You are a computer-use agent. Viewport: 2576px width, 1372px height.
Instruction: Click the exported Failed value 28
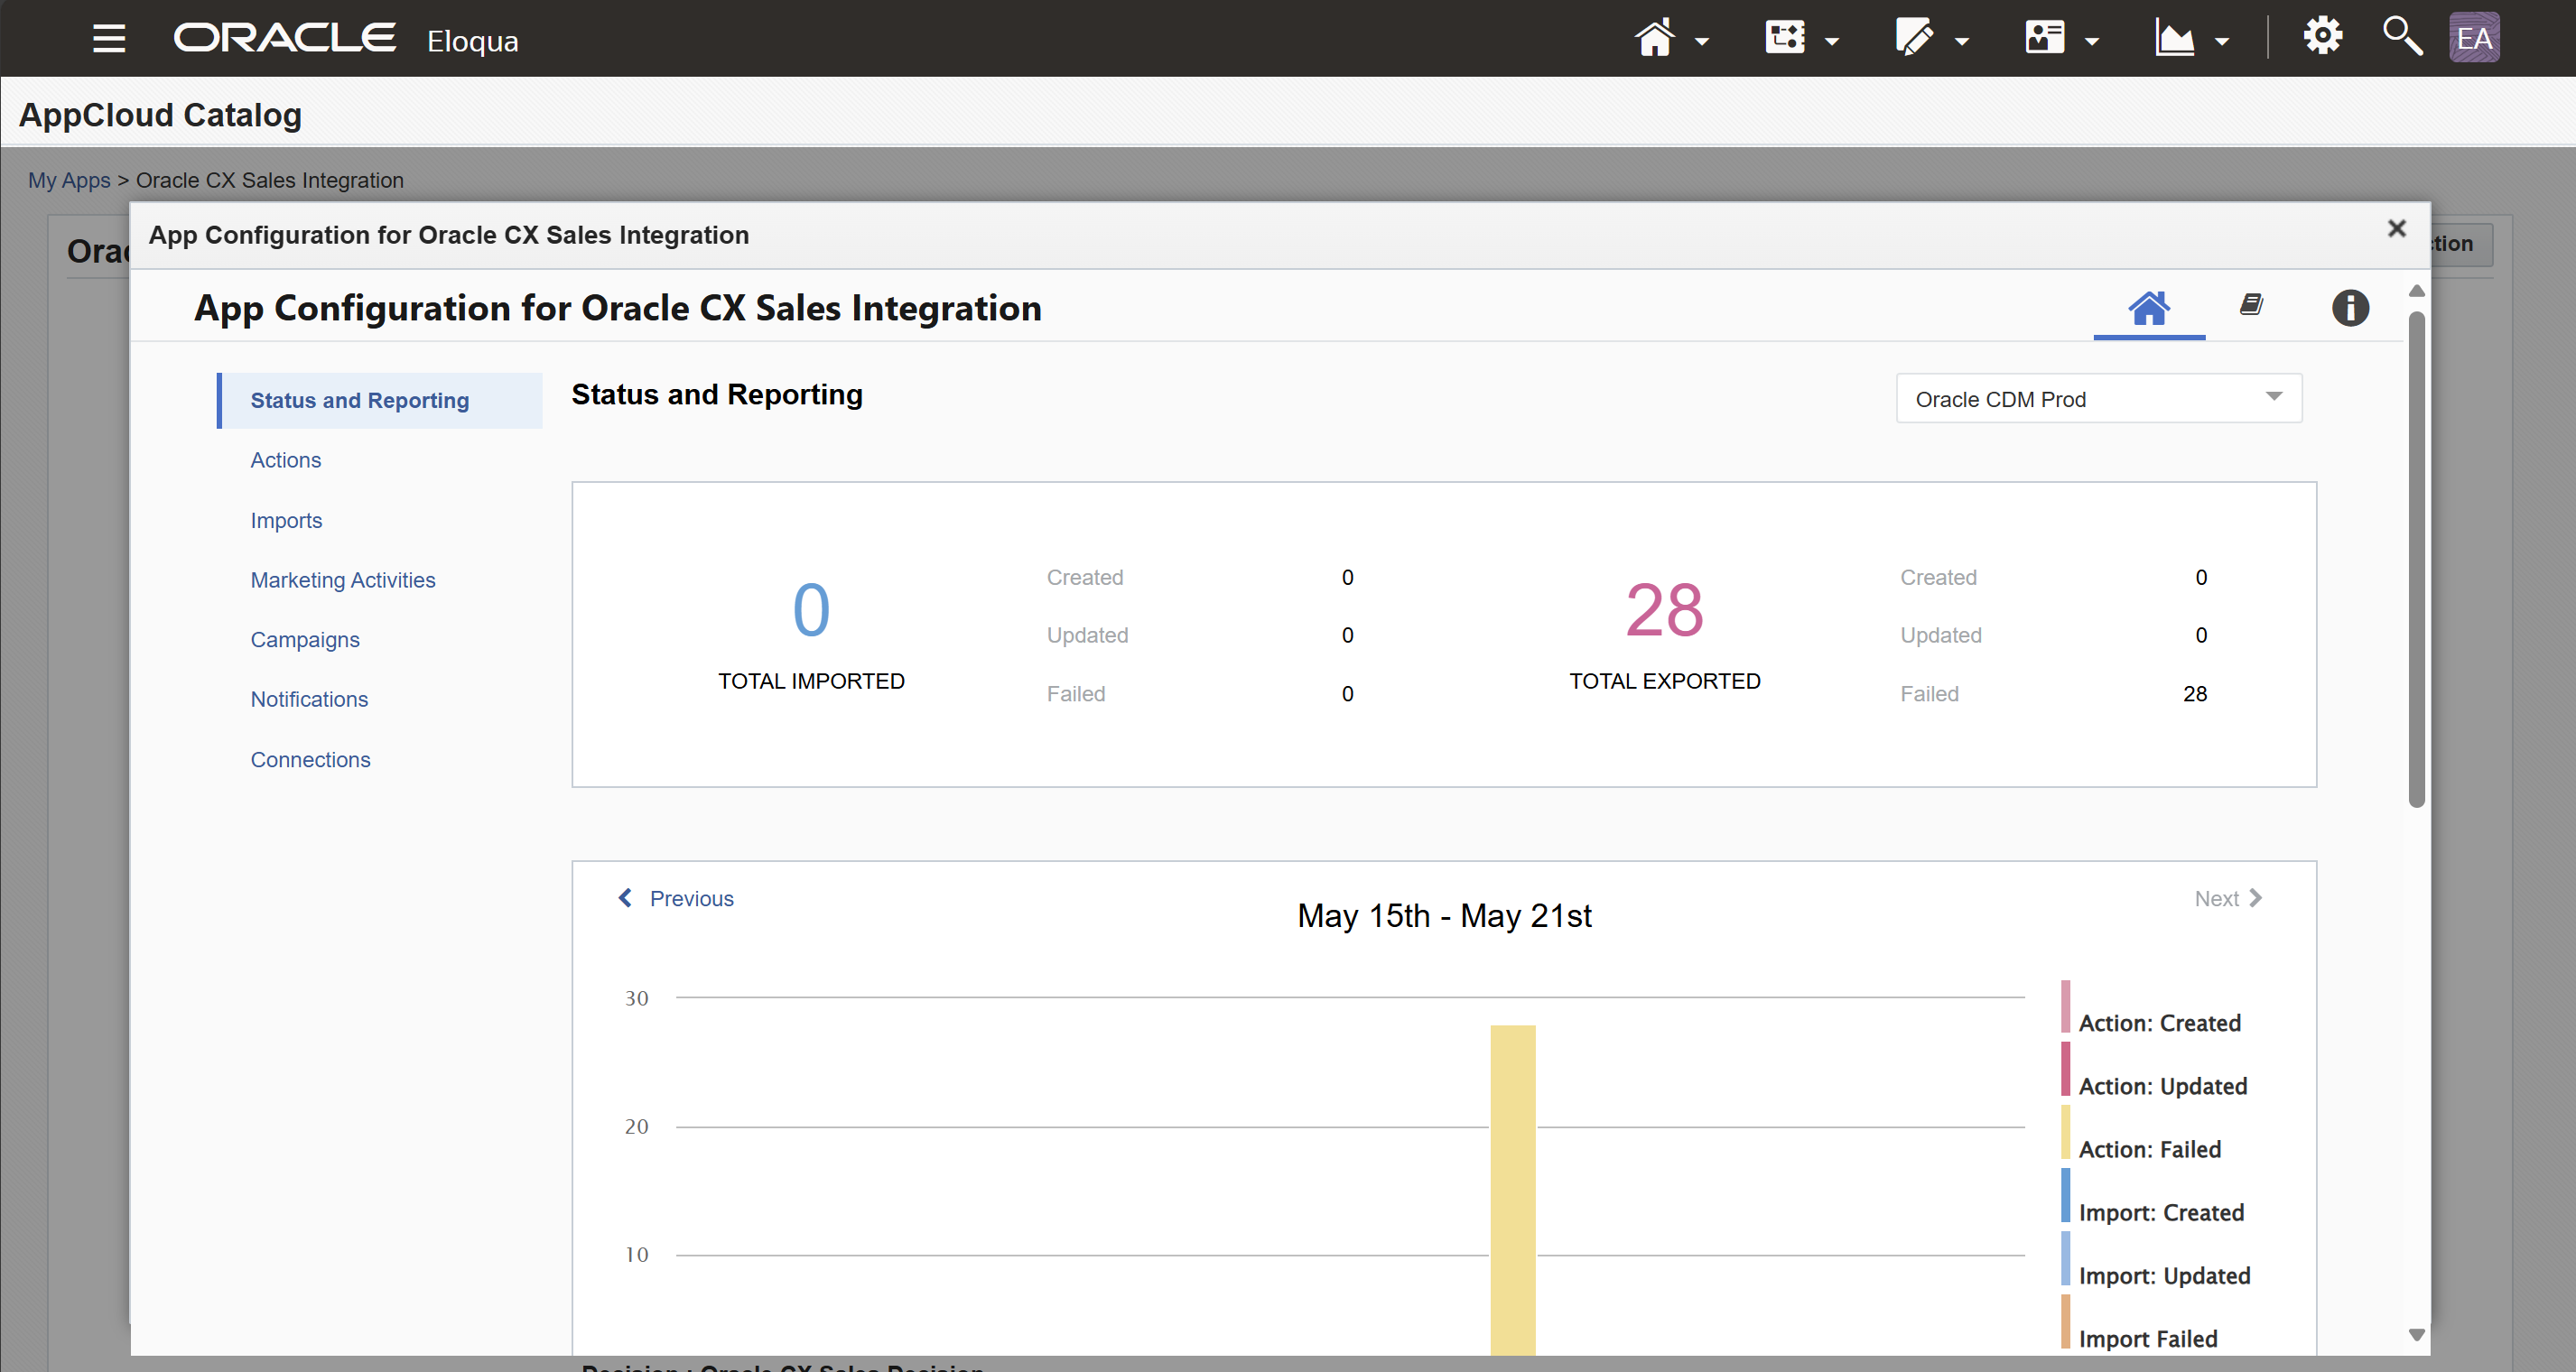2194,694
